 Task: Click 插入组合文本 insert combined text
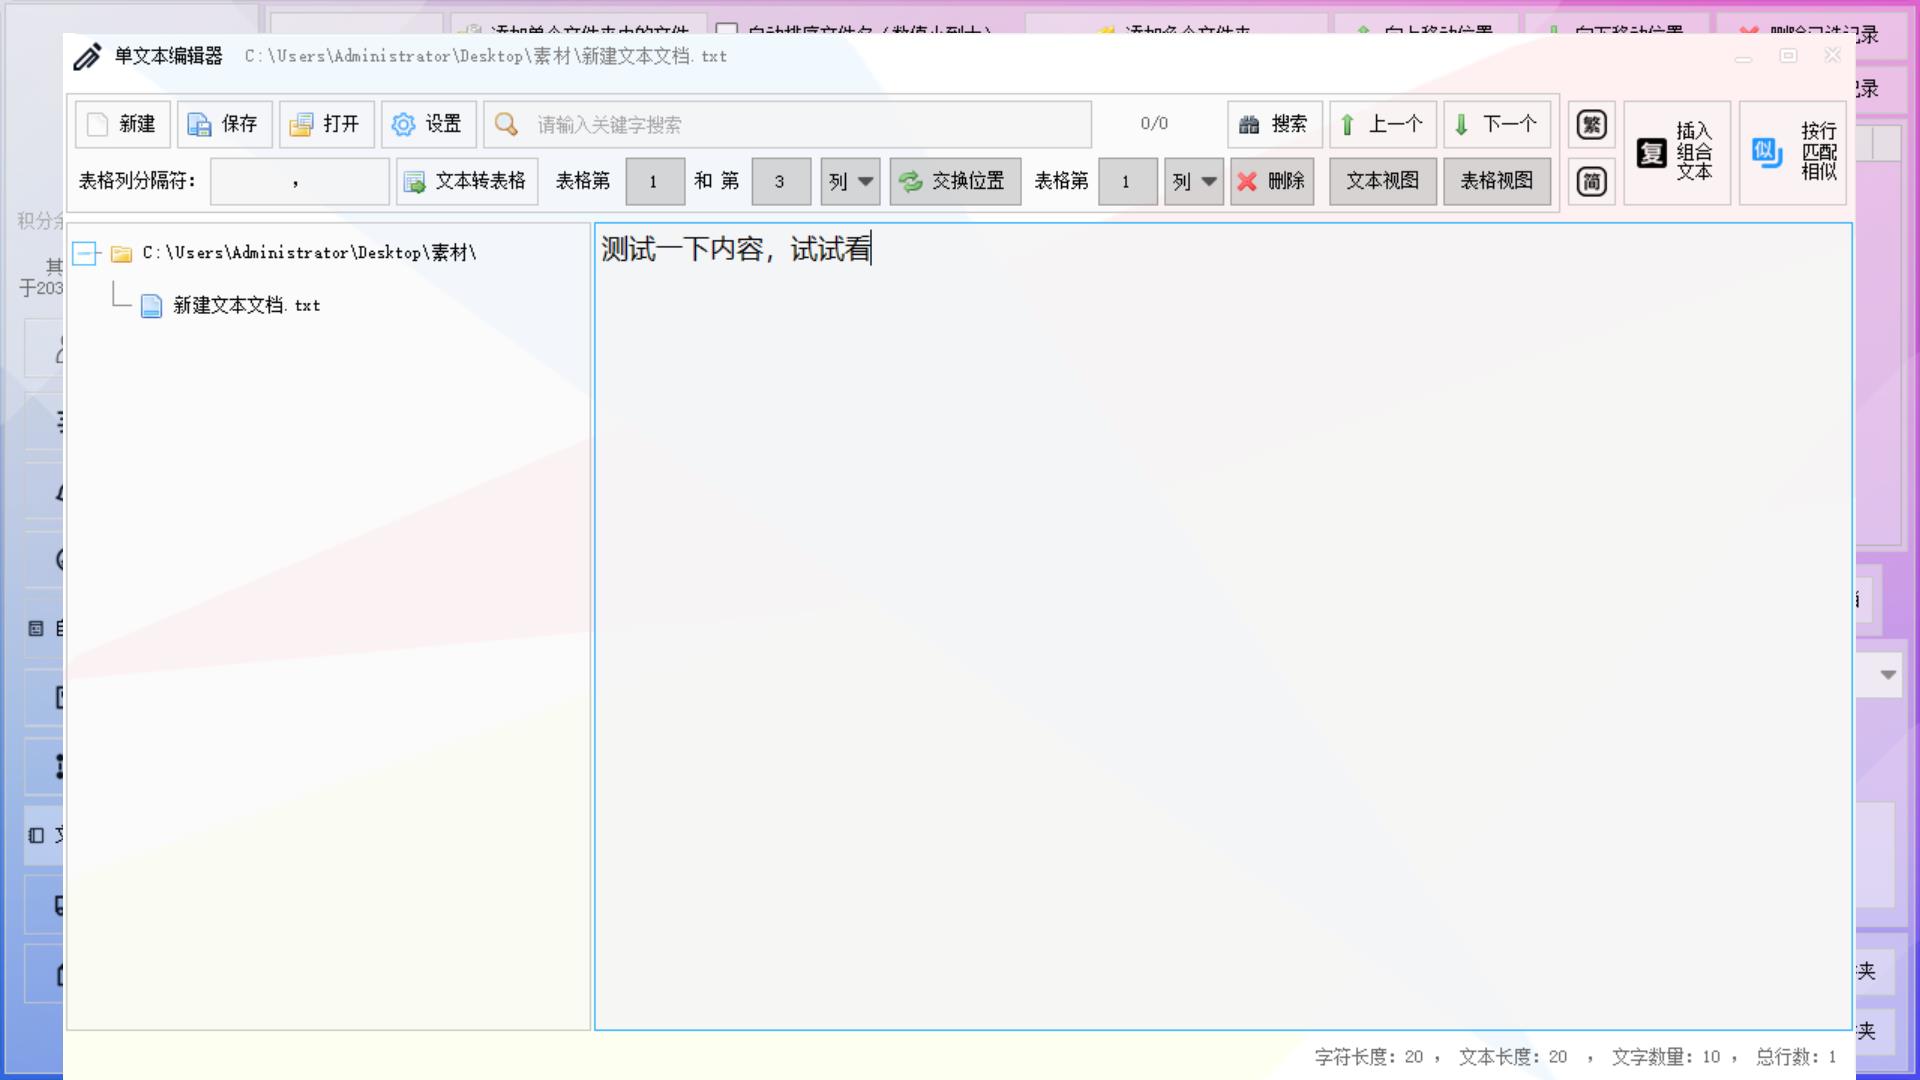(1676, 152)
